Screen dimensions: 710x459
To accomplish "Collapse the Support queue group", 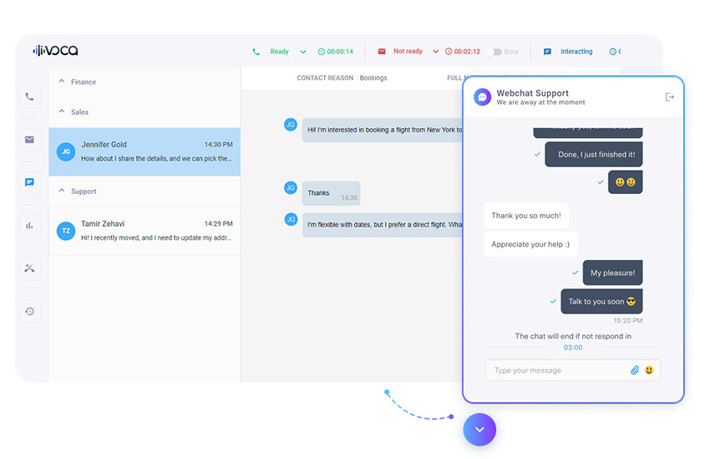I will click(62, 191).
